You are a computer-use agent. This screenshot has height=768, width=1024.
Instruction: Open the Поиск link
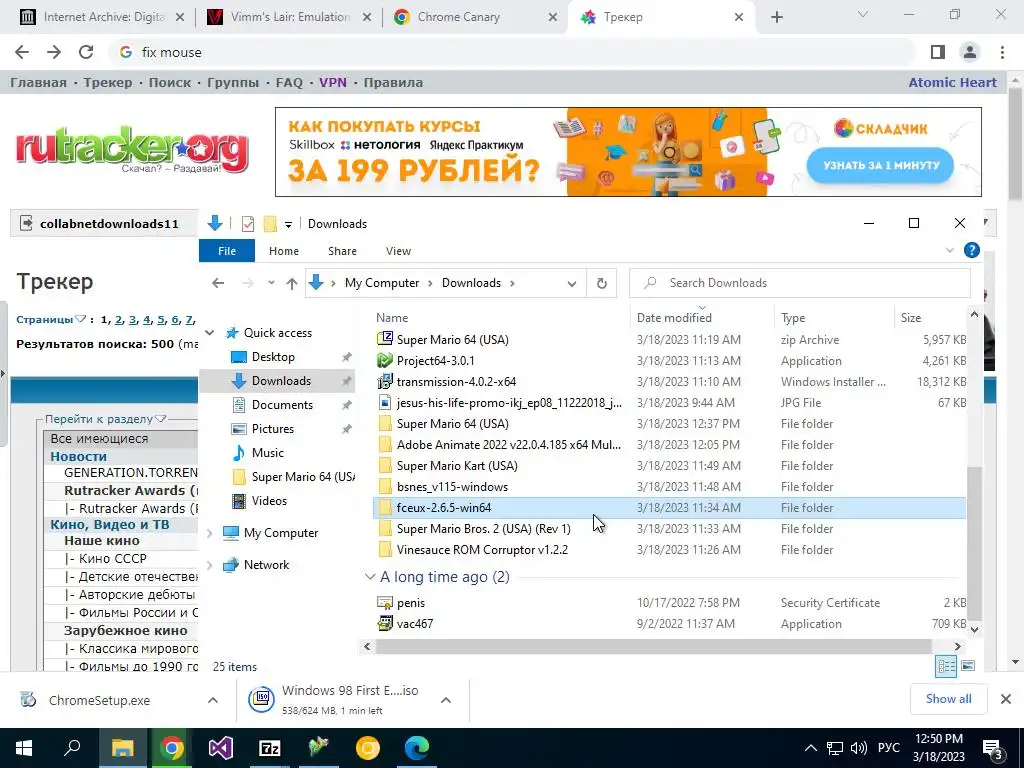[x=170, y=83]
